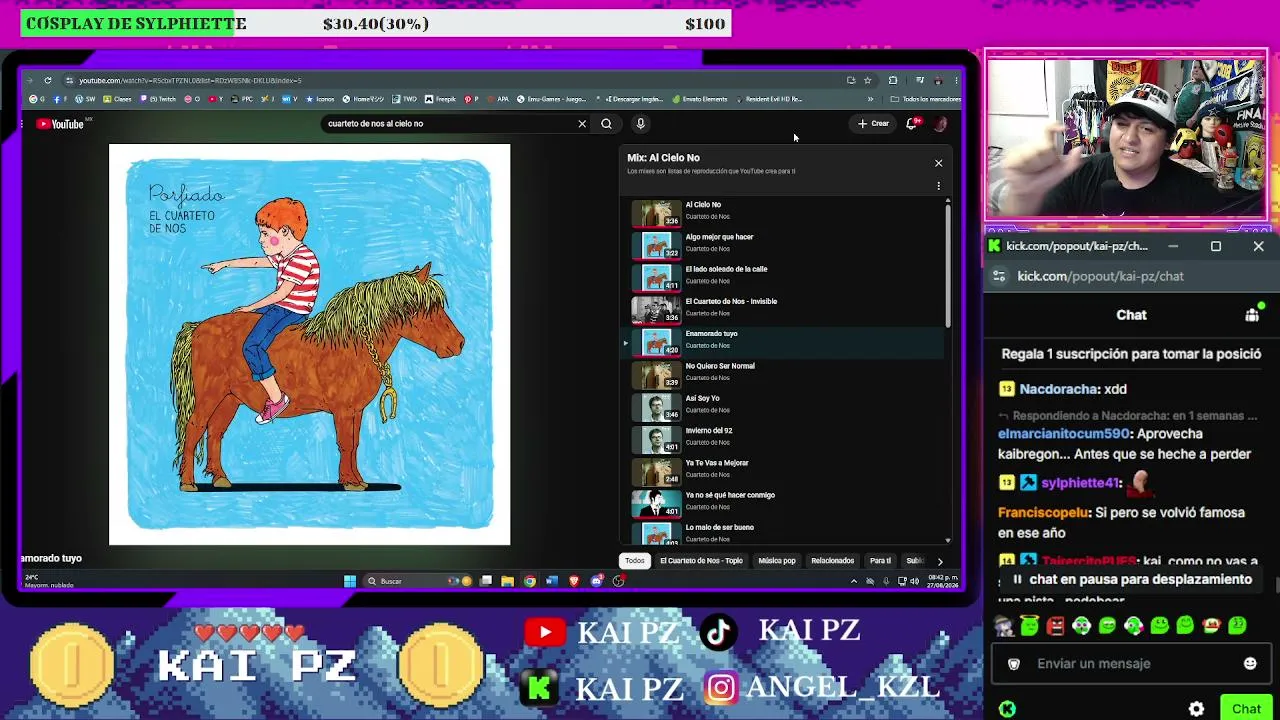
Task: Show hidden system tray icons chevron
Action: [x=853, y=581]
